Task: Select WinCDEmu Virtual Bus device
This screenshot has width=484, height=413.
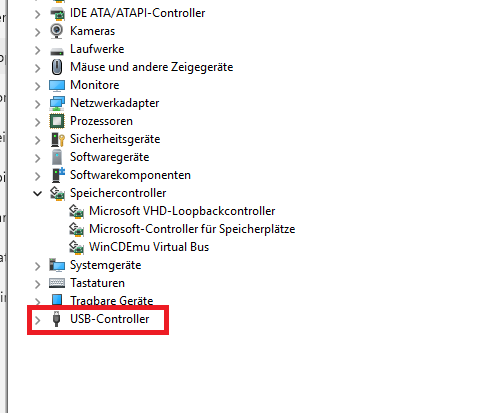Action: (149, 247)
